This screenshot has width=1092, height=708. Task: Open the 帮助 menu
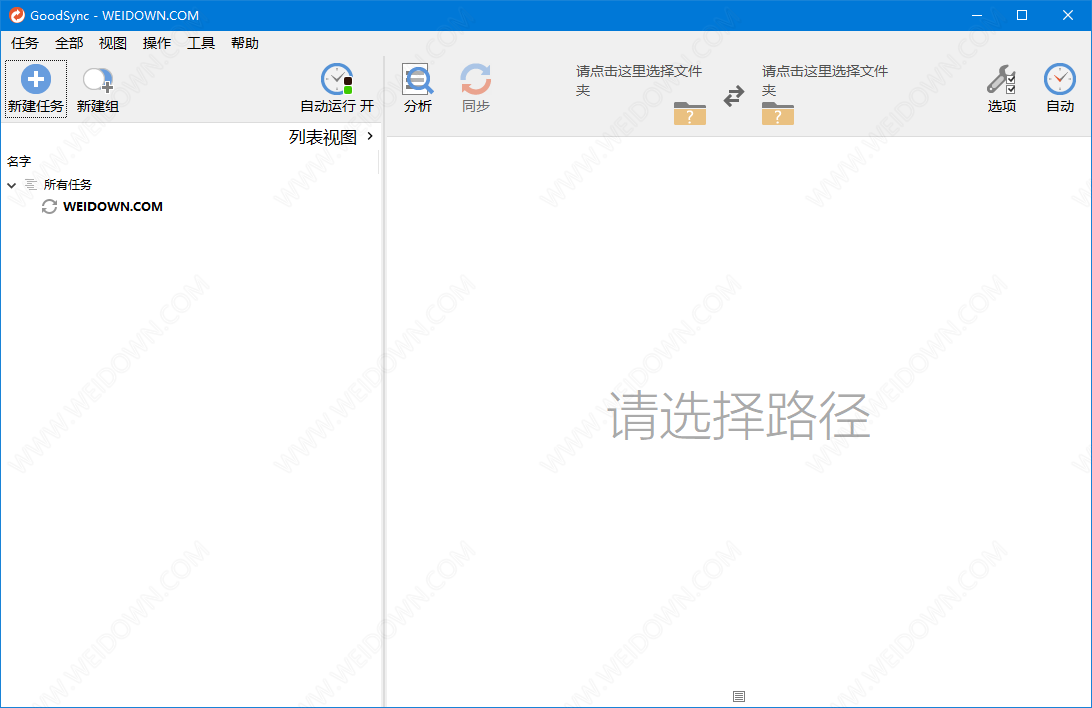tap(245, 43)
